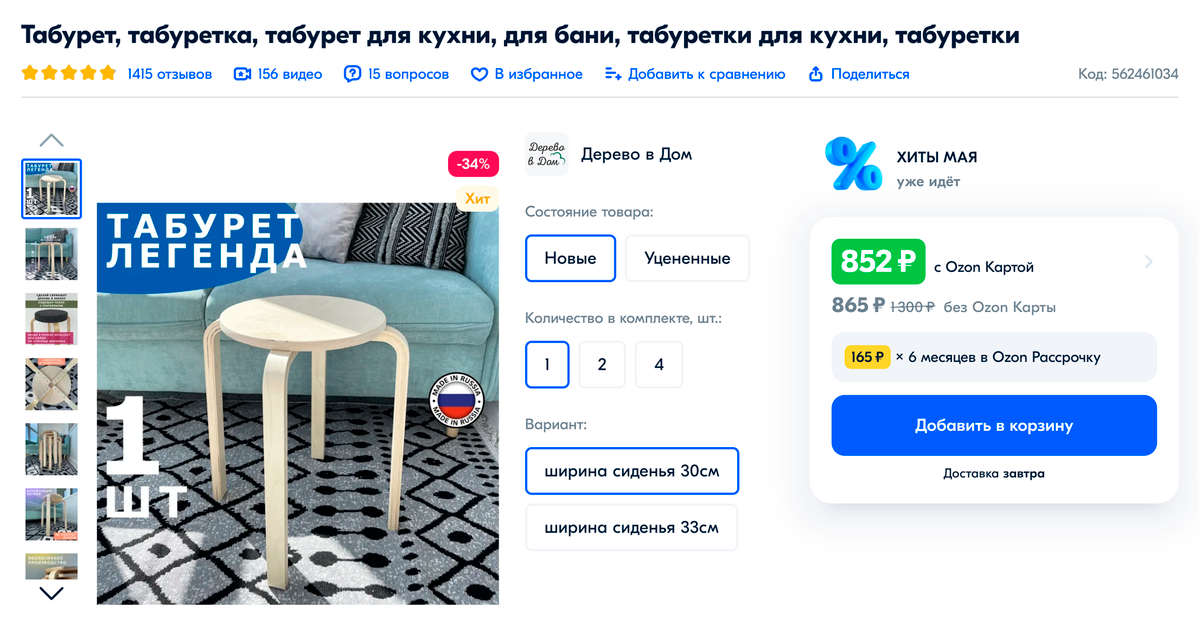Open the 15 вопросов questions link
Viewport: 1200px width, 629px height.
[408, 74]
